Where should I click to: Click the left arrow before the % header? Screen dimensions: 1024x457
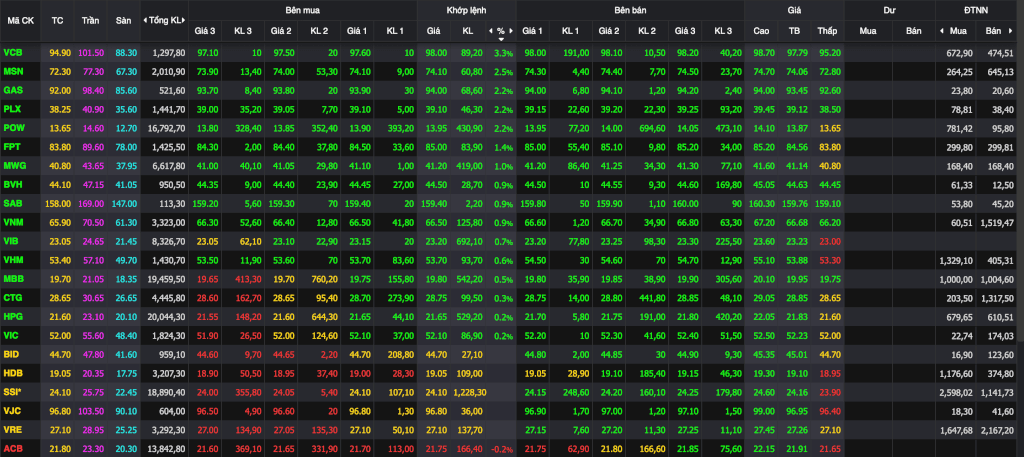[490, 31]
